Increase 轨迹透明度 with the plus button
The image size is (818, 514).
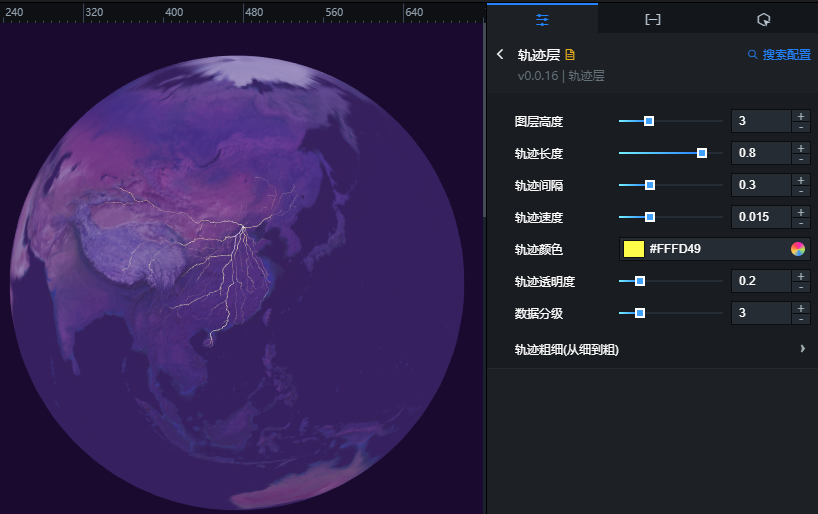801,276
